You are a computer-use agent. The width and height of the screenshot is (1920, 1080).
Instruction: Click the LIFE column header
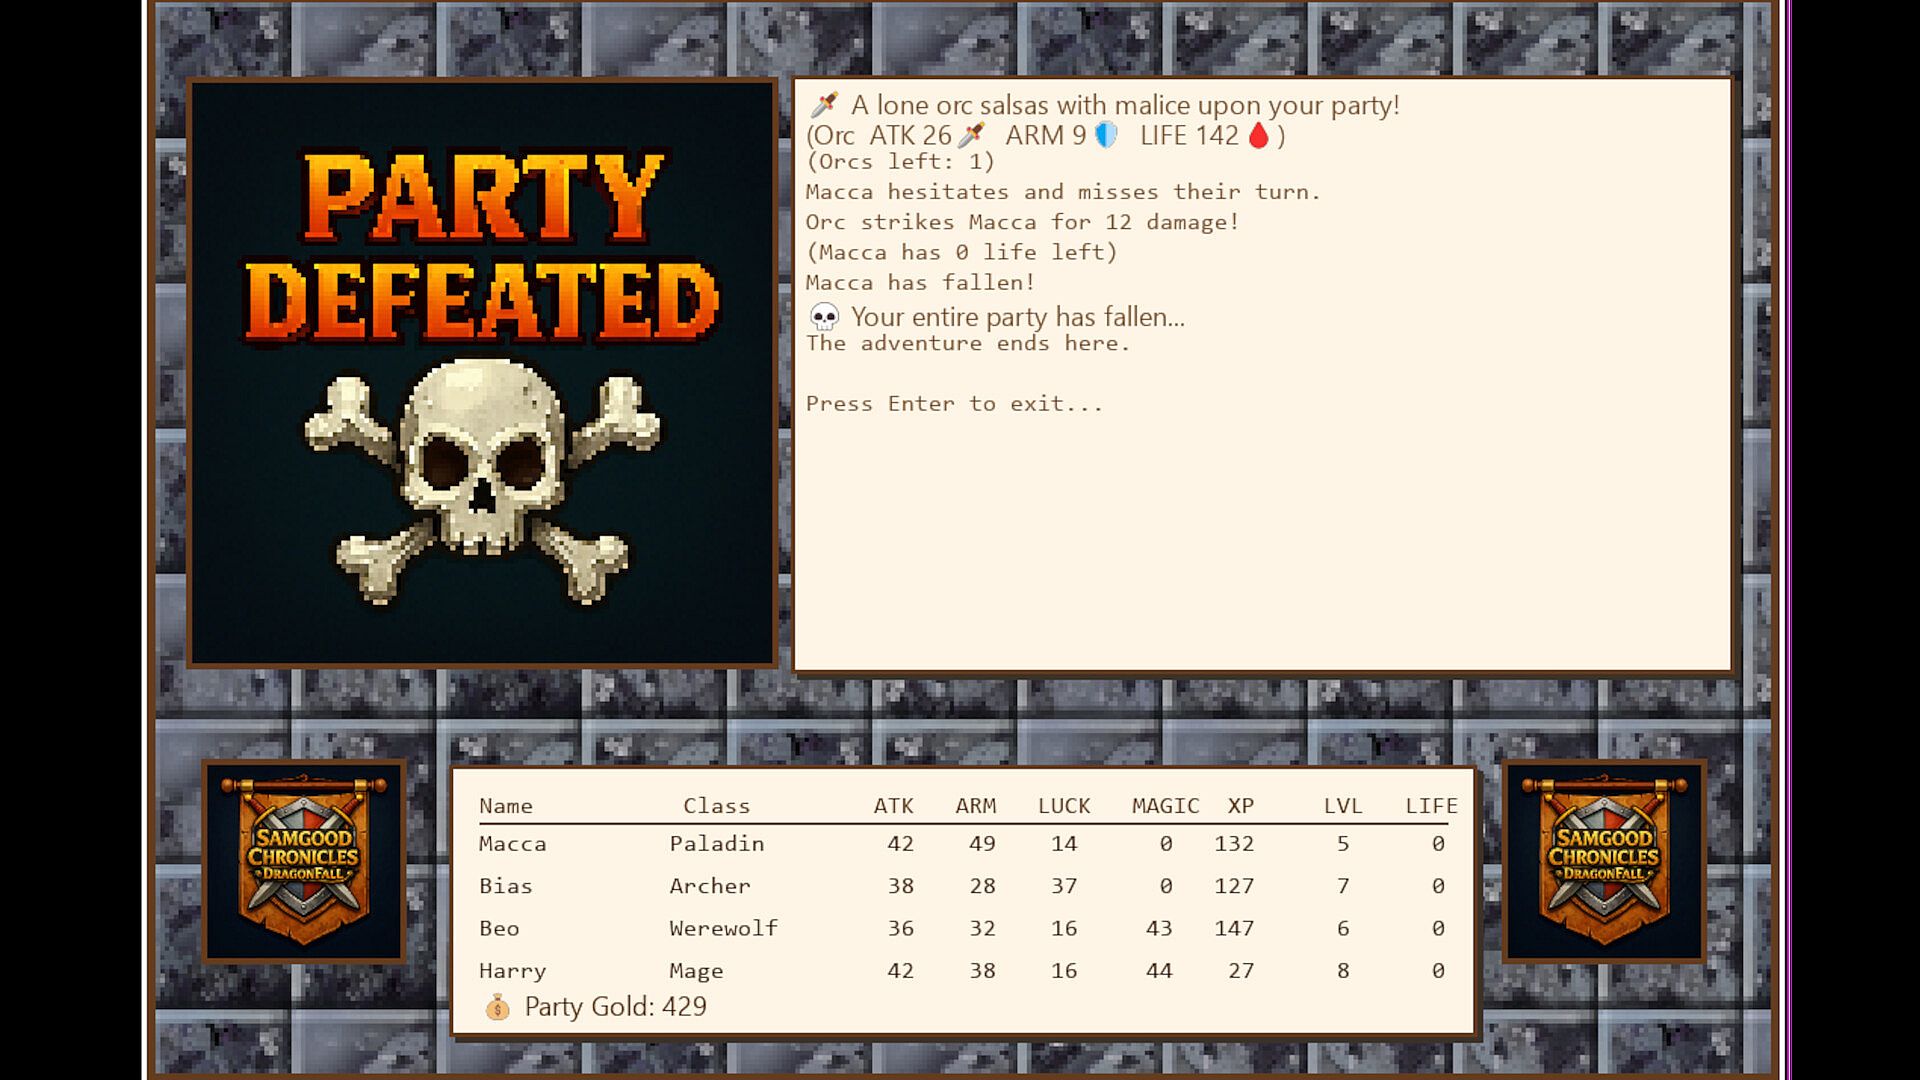click(x=1431, y=806)
